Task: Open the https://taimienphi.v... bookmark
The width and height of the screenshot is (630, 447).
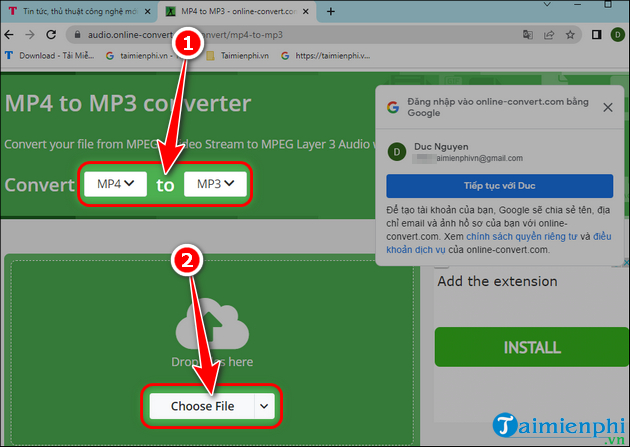Action: pos(325,56)
